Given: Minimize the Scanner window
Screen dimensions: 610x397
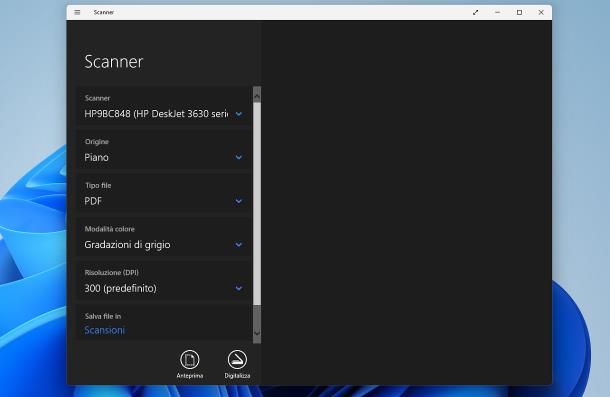Looking at the screenshot, I should coord(497,12).
